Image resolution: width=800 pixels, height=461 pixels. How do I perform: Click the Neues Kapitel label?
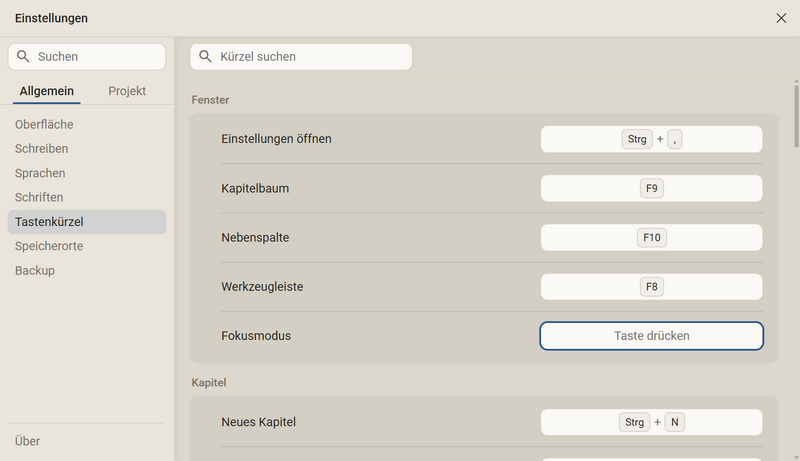(259, 422)
